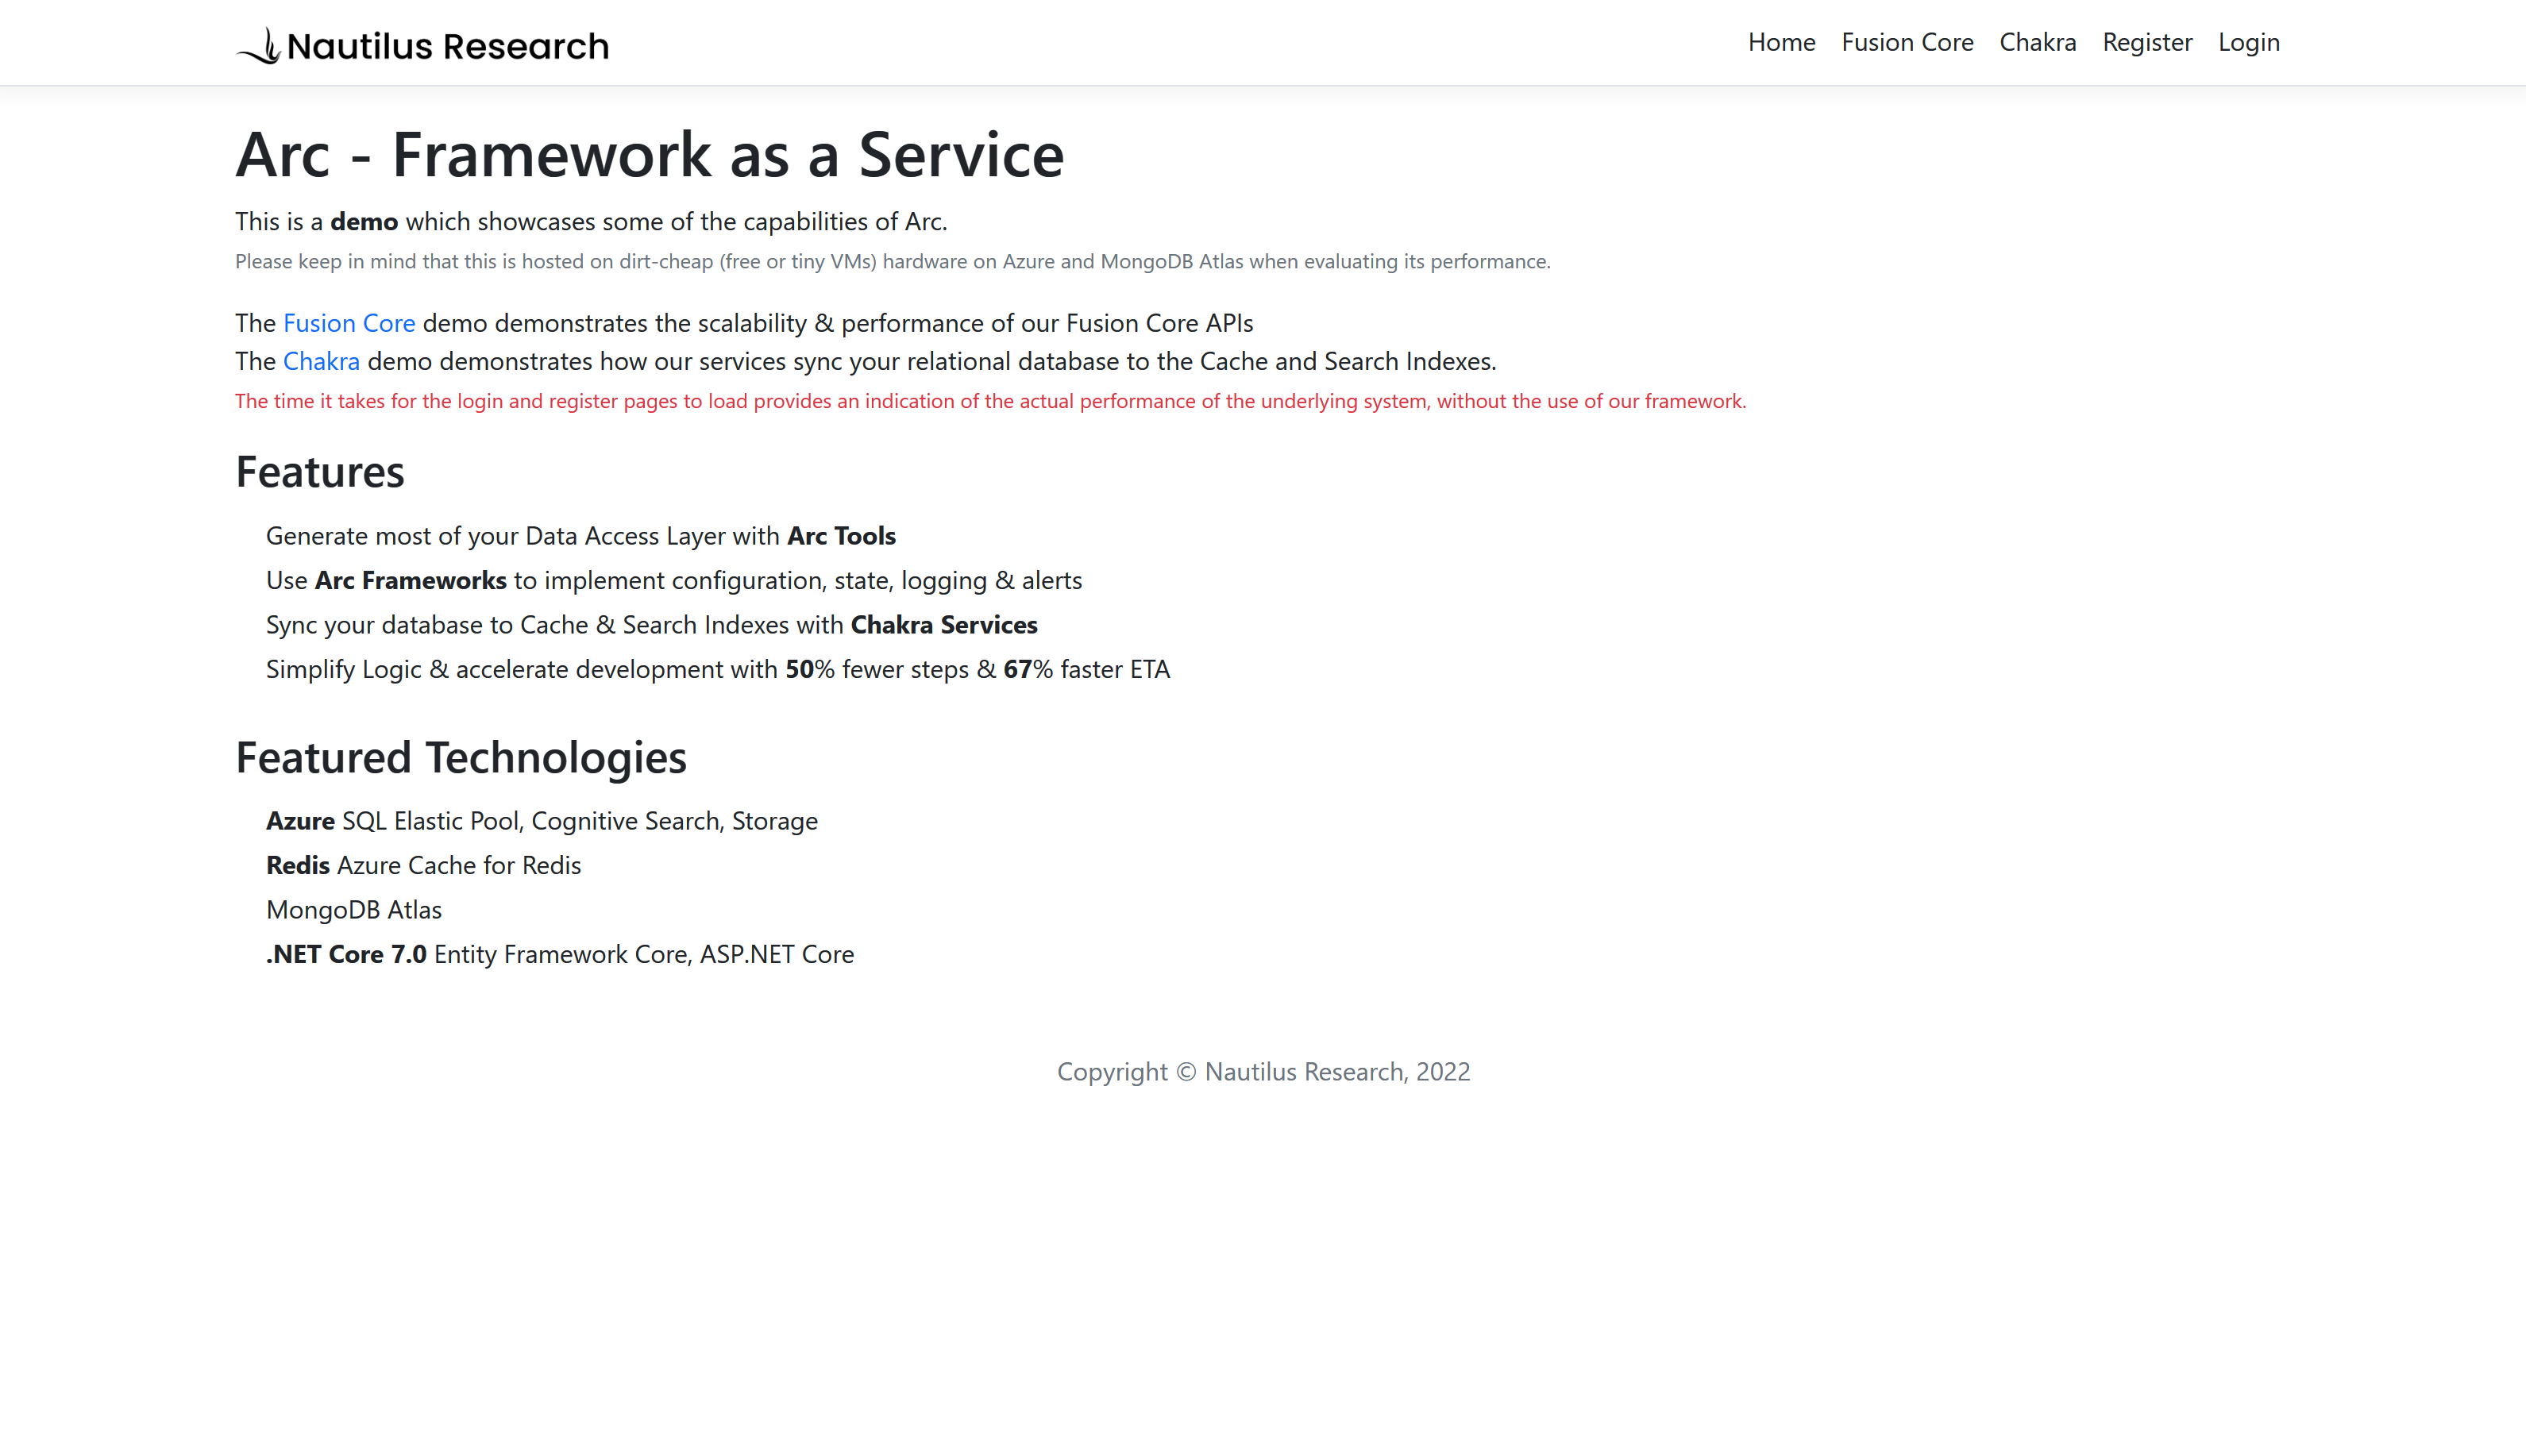Click the MongoDB Atlas list item

(353, 910)
